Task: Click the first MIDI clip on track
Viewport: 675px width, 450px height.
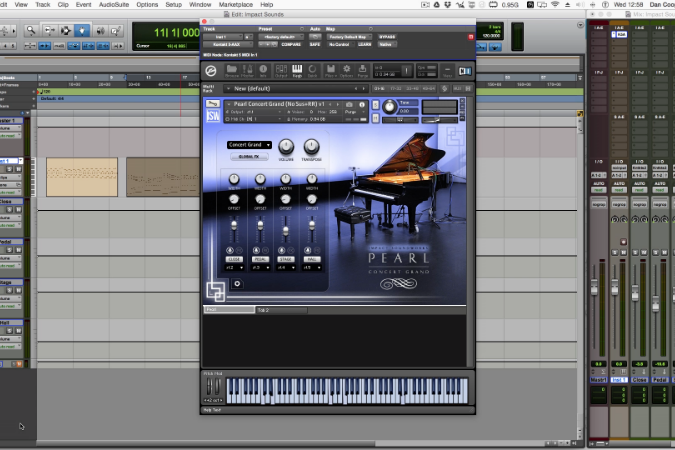Action: (x=82, y=177)
